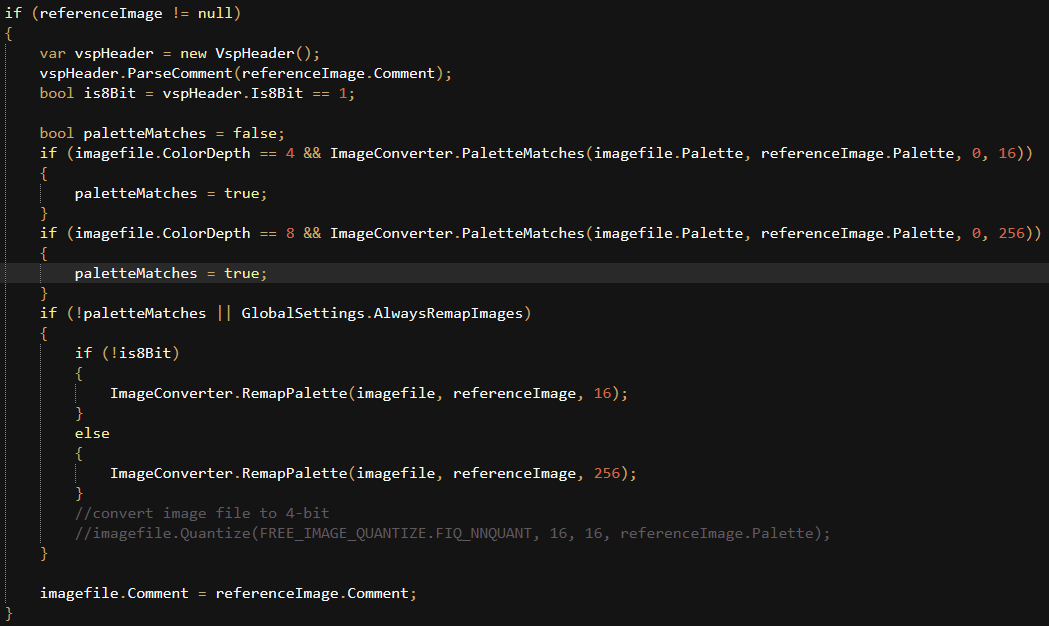Viewport: 1049px width, 626px height.
Task: Click the 'is8Bit' variable in its bool declaration
Action: 110,94
